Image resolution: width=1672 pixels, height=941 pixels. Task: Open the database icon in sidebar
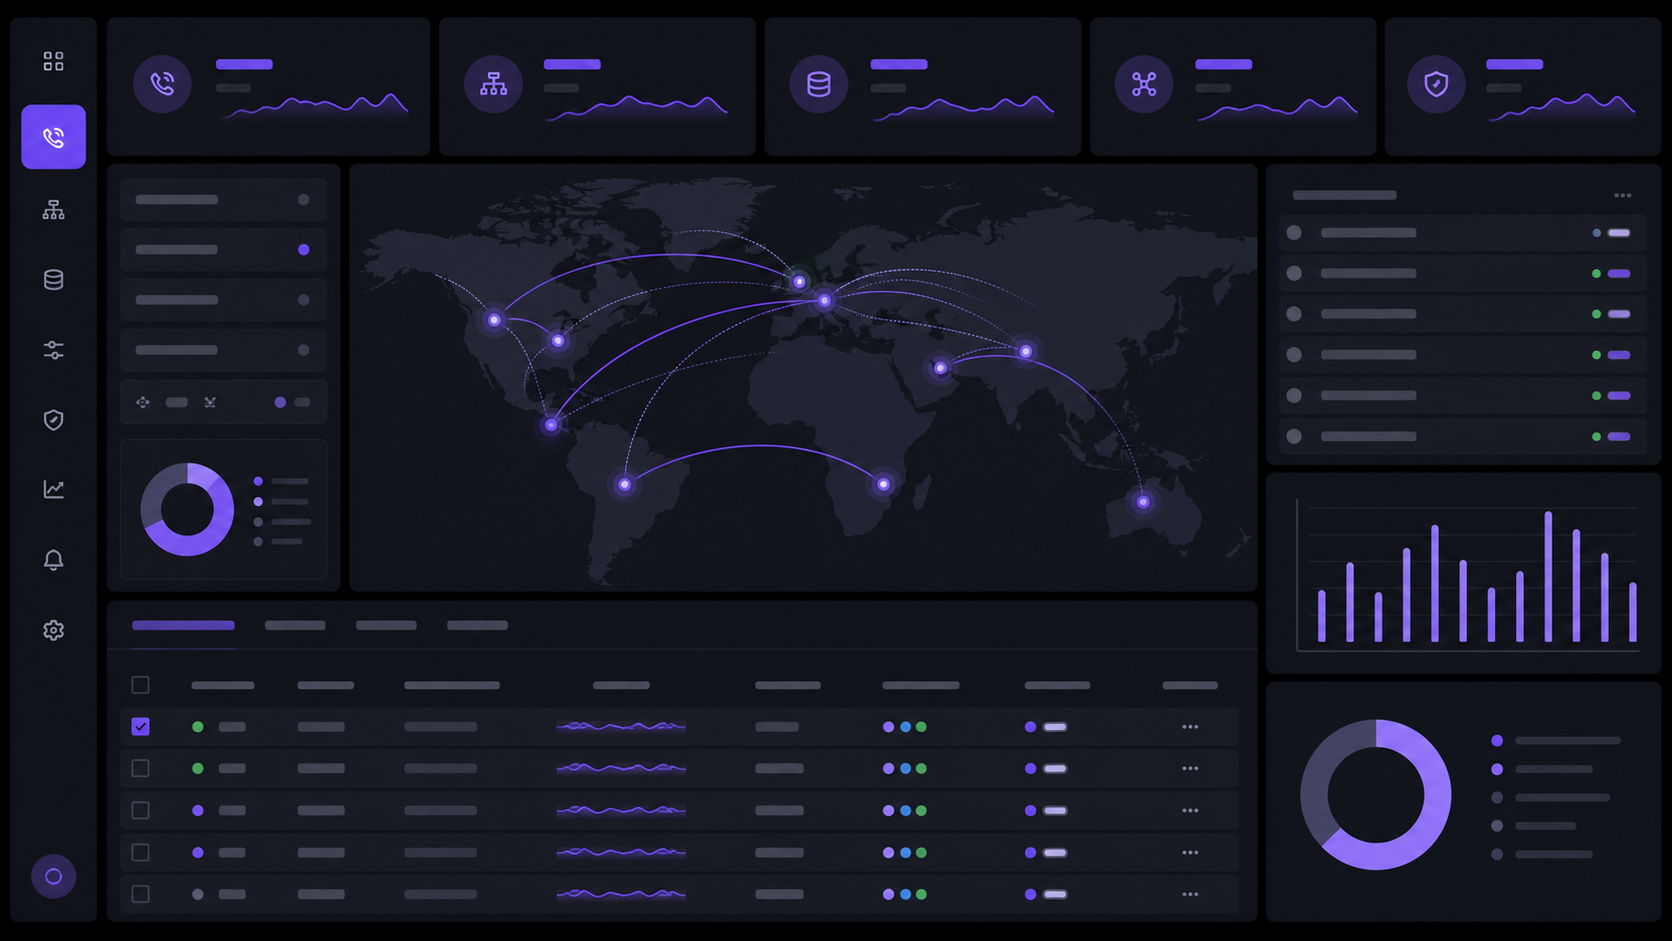point(53,280)
